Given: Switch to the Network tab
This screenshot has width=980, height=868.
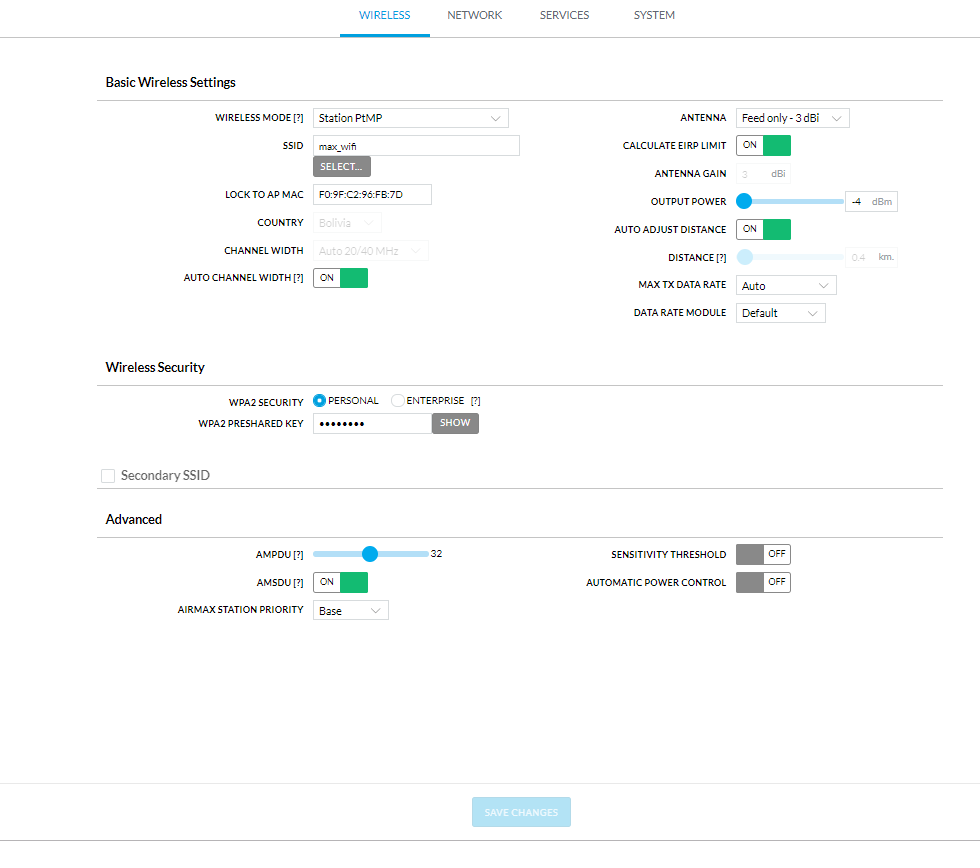Looking at the screenshot, I should coord(474,16).
